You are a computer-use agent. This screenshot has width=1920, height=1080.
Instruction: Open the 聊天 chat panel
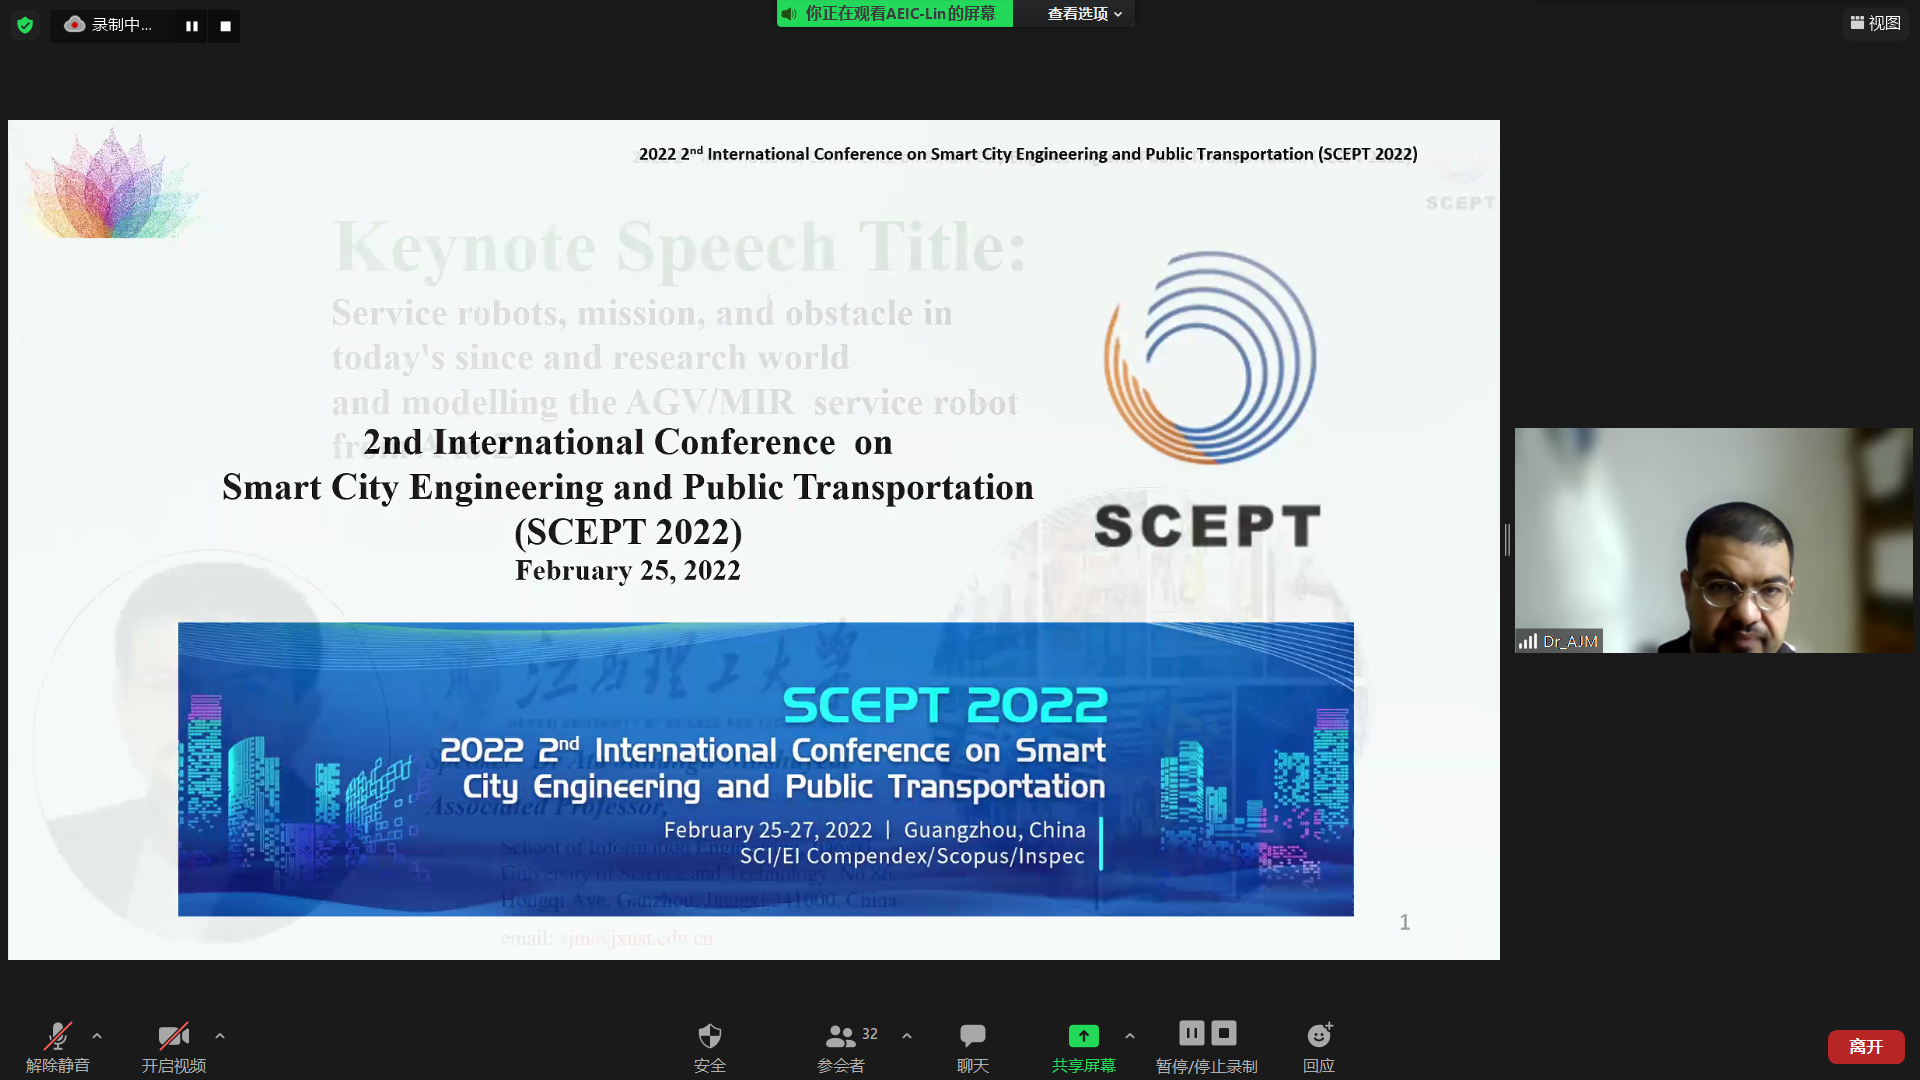(972, 1047)
